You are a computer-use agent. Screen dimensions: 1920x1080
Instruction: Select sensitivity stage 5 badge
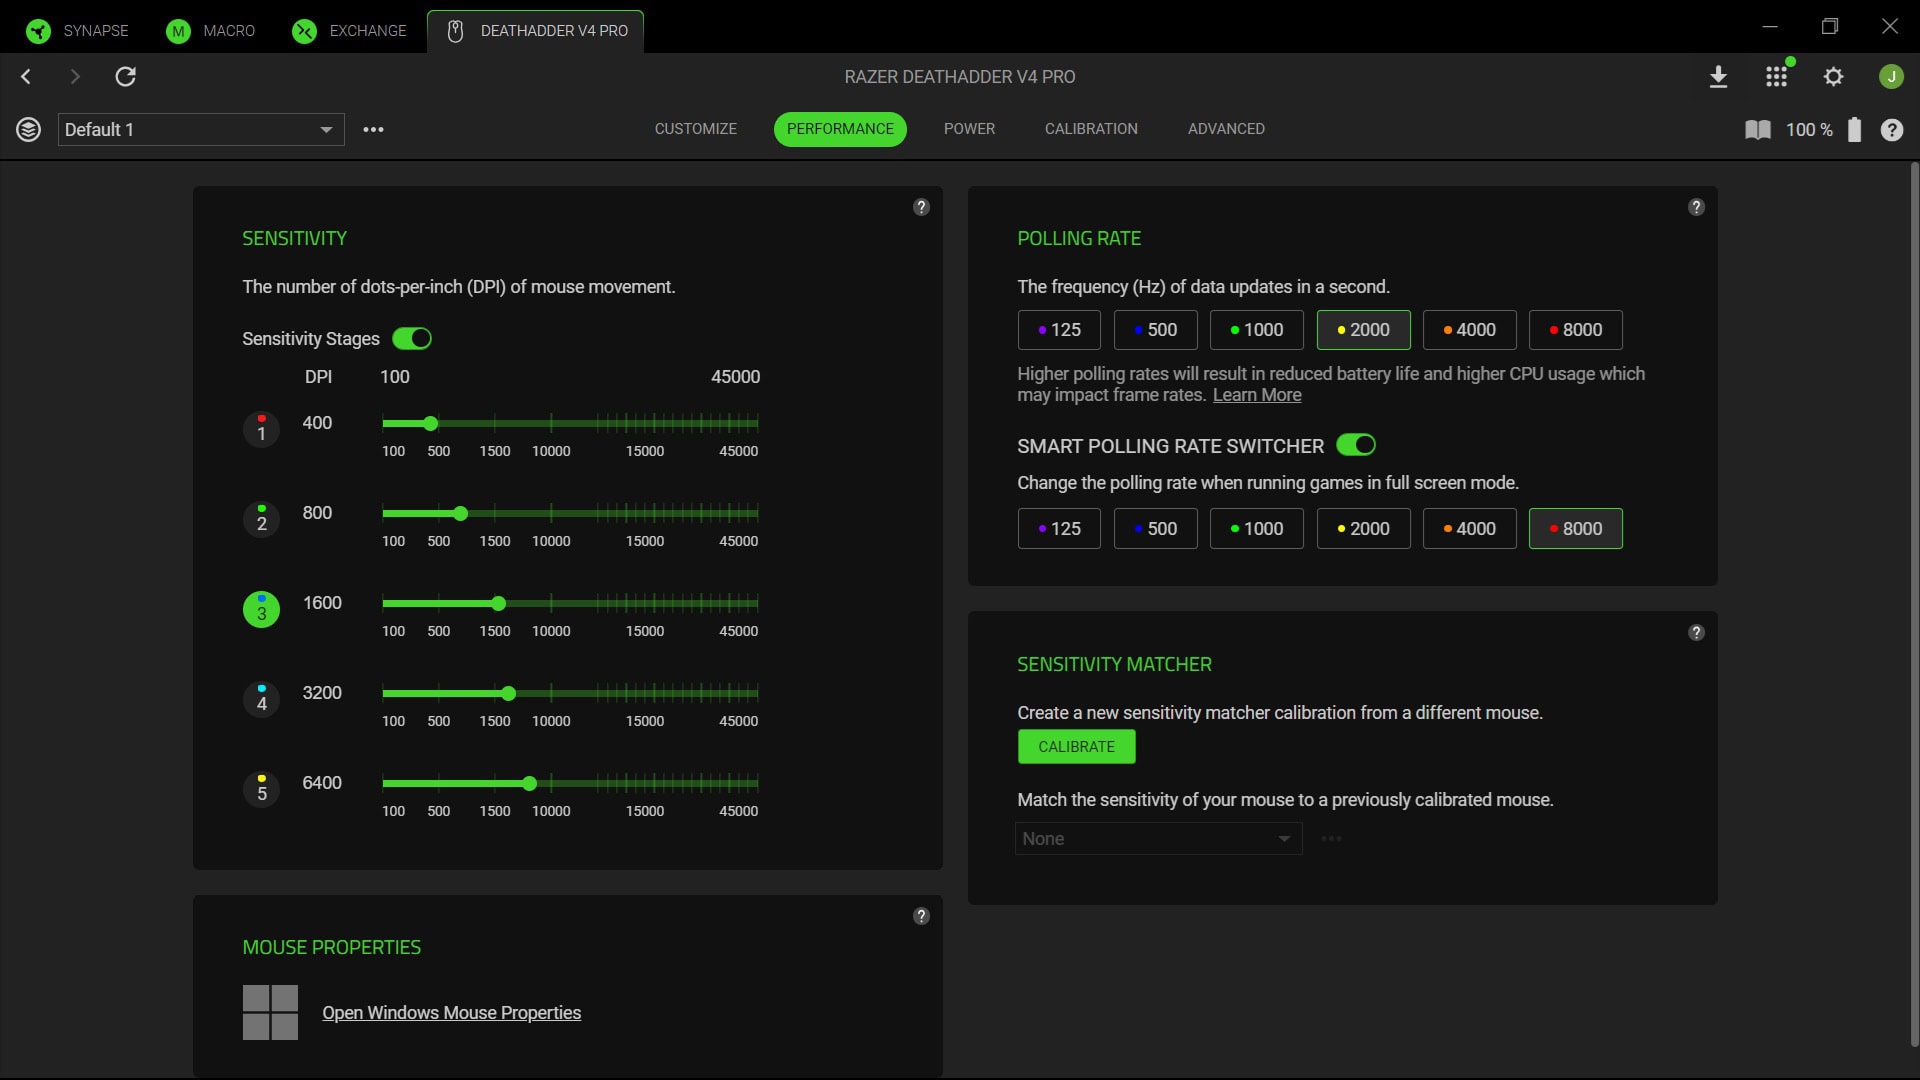(x=261, y=789)
